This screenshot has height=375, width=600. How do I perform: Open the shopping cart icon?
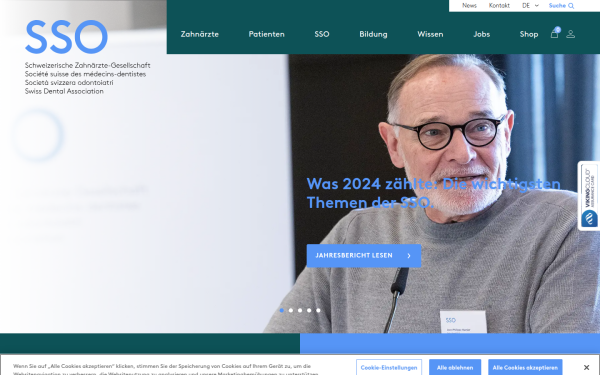pyautogui.click(x=555, y=33)
